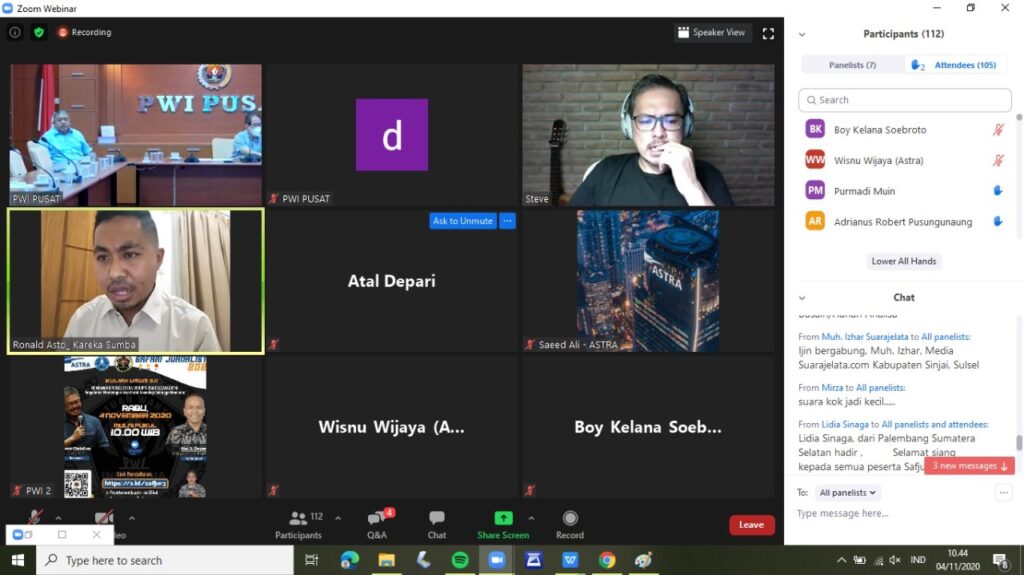
Task: Expand participants options arrow in toolbar
Action: point(338,518)
